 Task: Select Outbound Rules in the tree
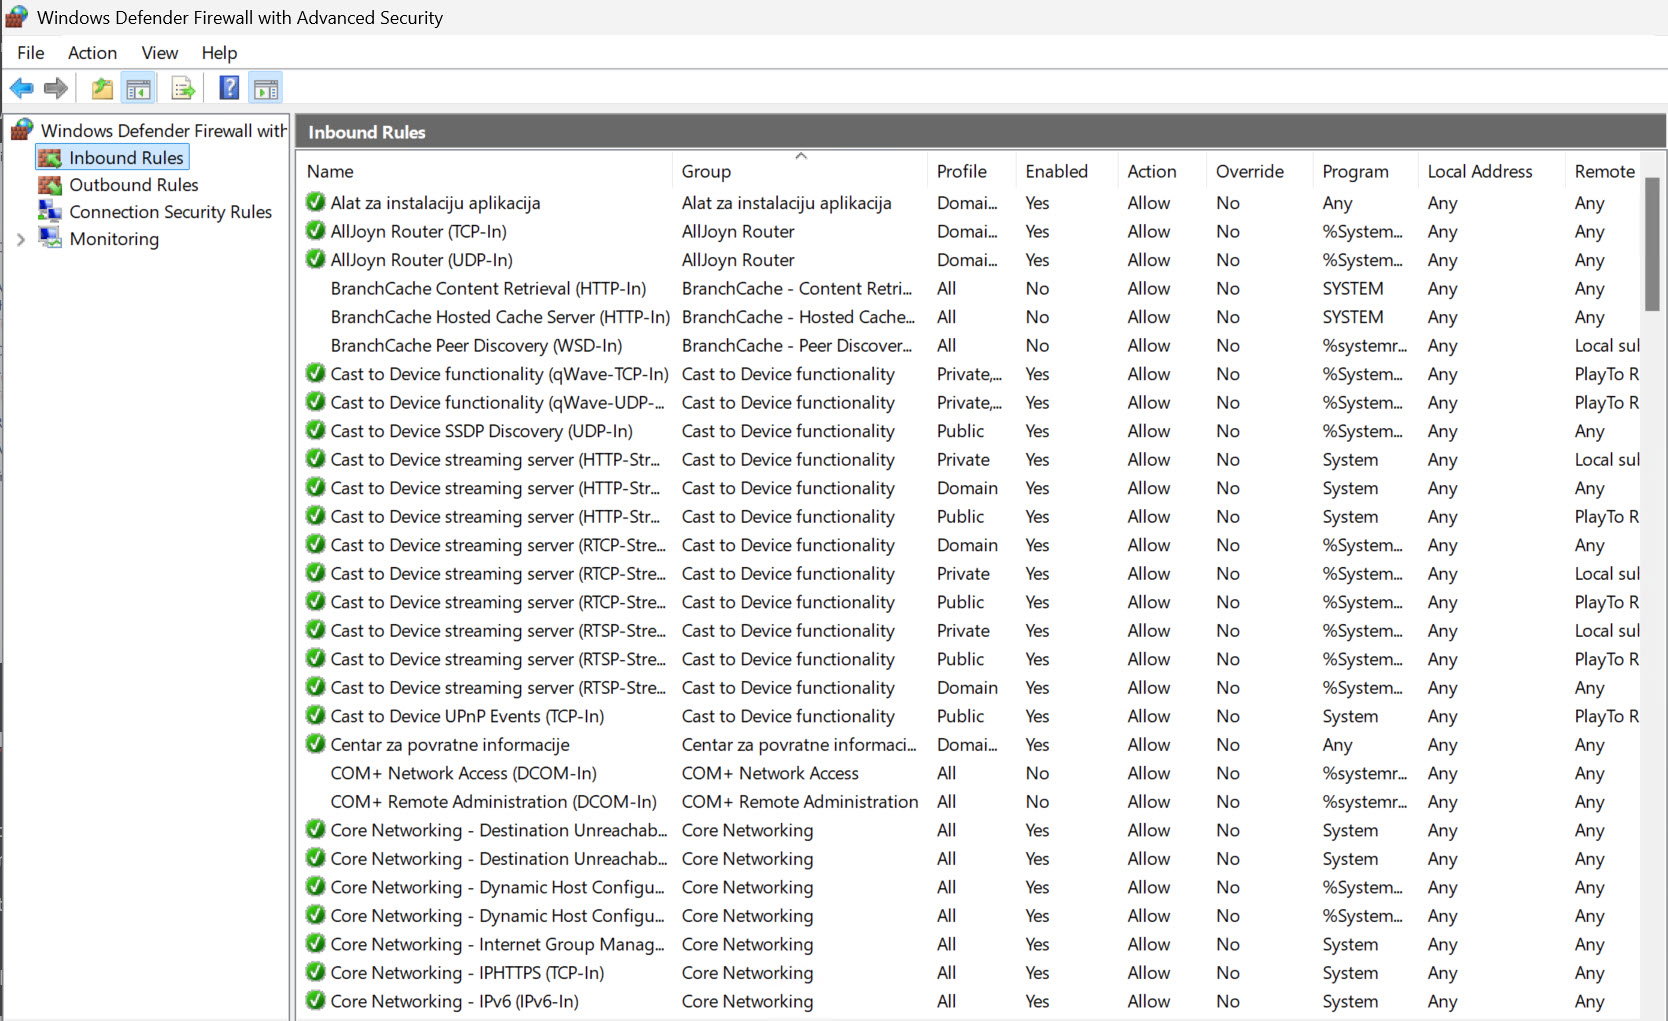(134, 185)
